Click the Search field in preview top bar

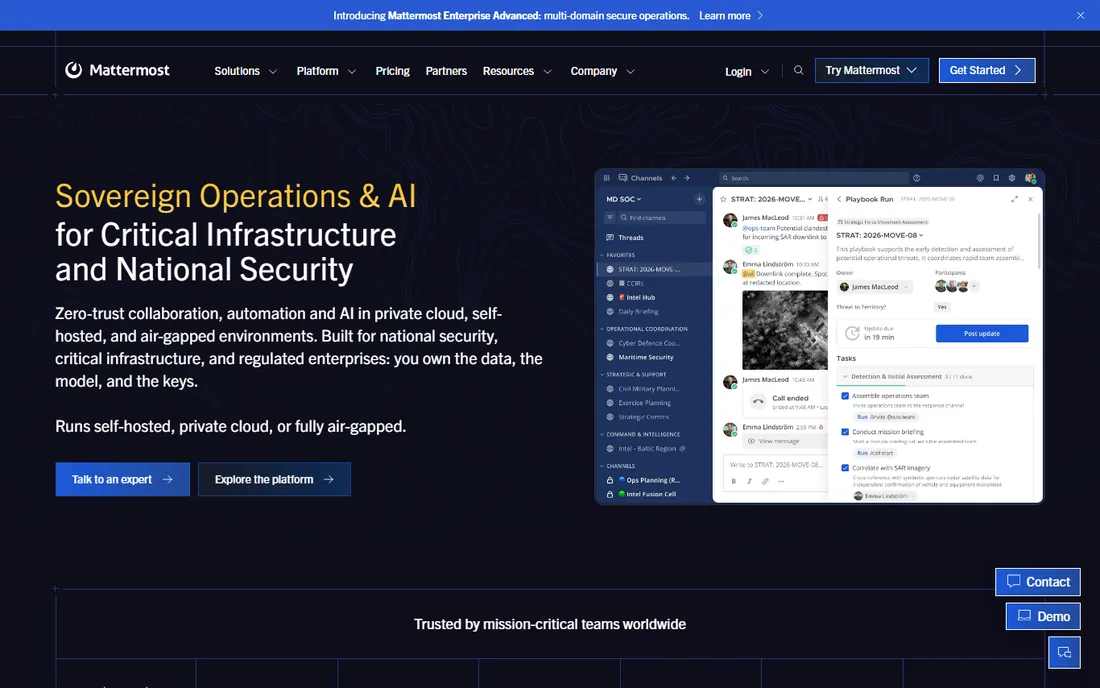812,178
